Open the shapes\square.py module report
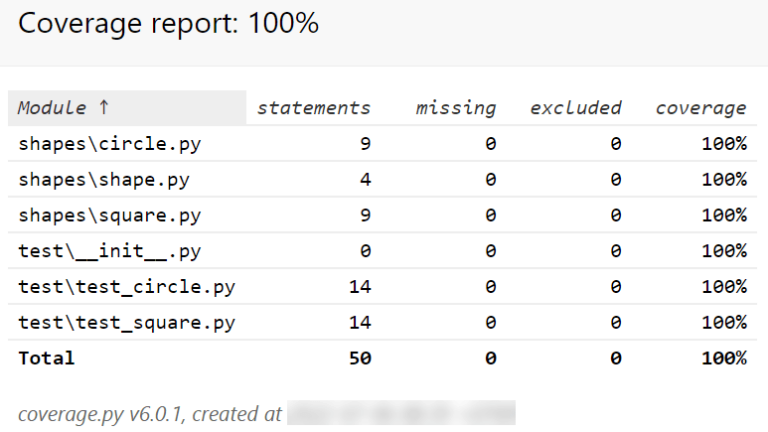Screen dimensions: 768x432 (109, 216)
